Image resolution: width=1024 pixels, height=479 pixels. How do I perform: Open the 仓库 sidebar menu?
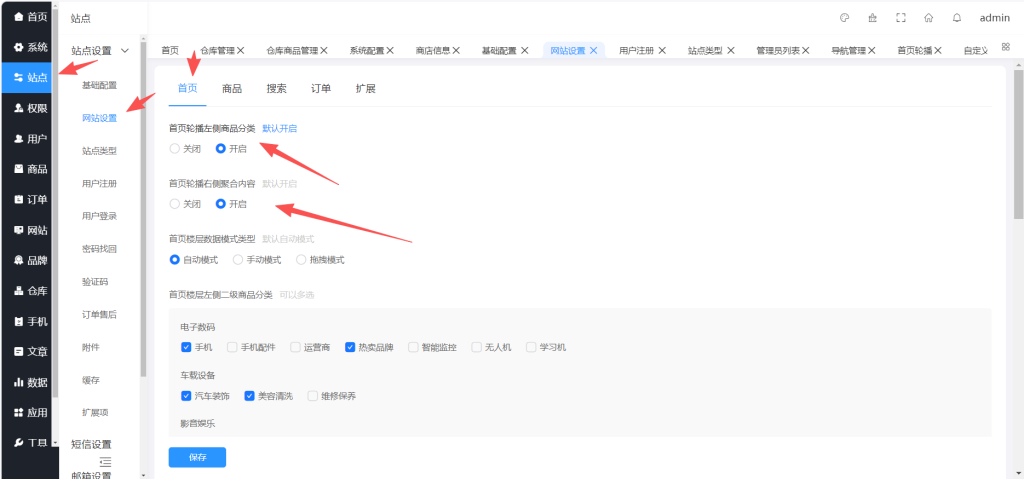click(x=29, y=291)
